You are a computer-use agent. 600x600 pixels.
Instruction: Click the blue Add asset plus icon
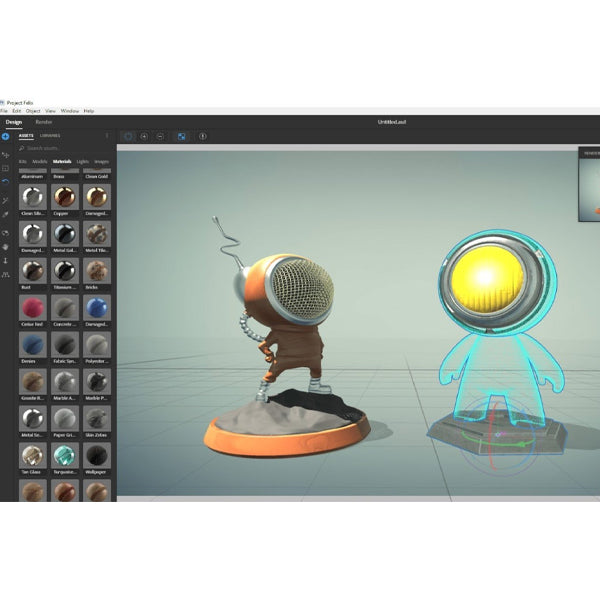tap(6, 135)
